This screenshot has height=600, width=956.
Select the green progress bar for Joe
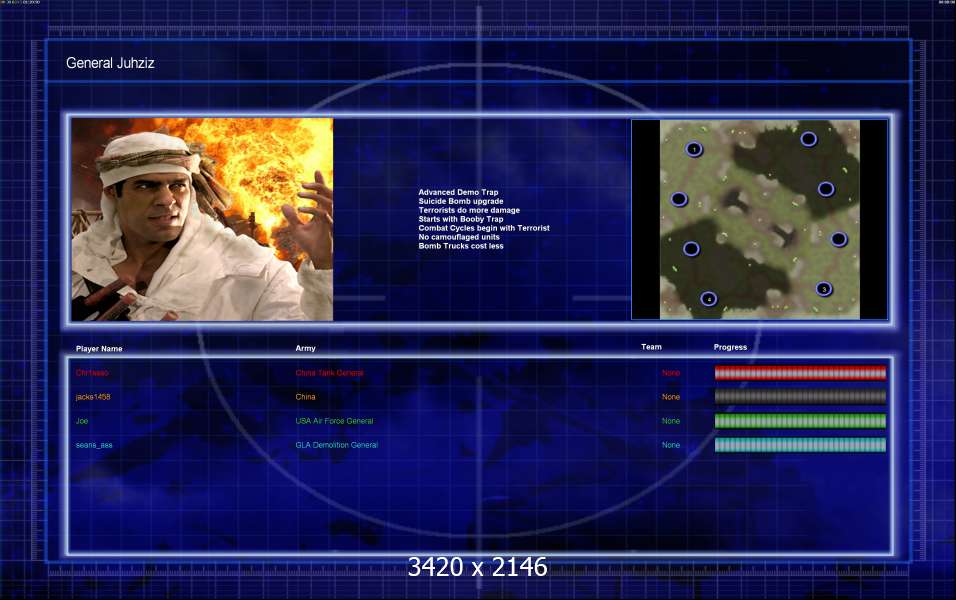click(x=800, y=421)
